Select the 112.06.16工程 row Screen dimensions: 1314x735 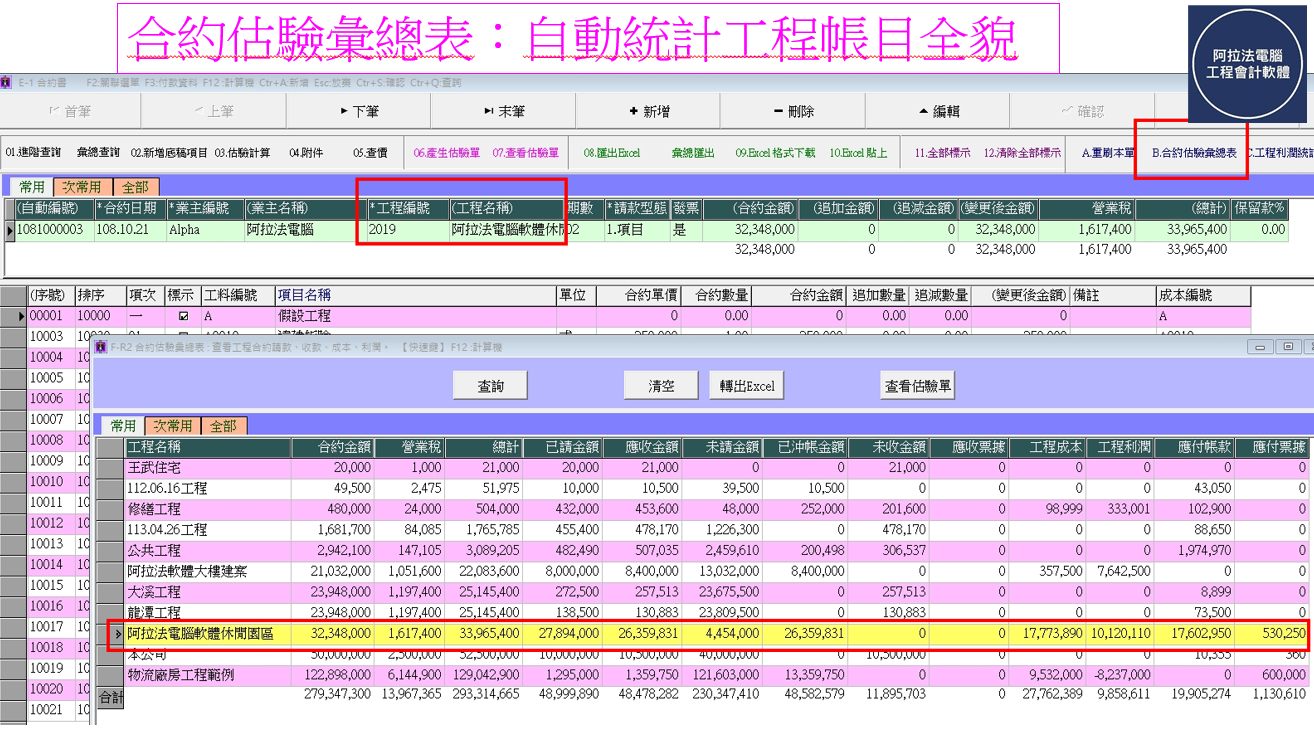pyautogui.click(x=700, y=488)
